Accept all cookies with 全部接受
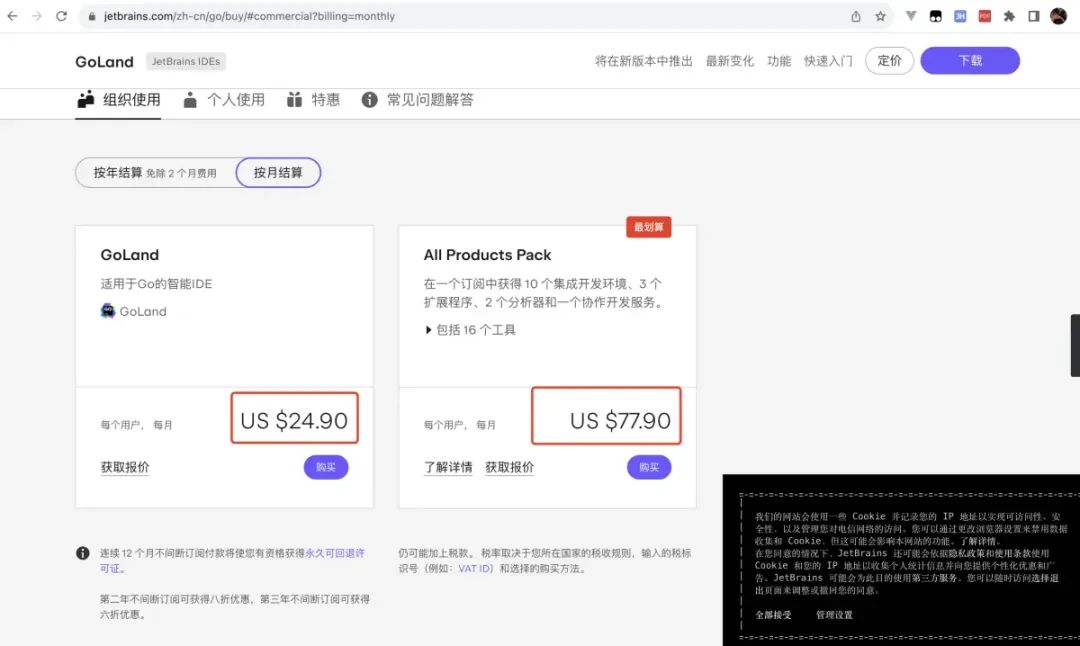The image size is (1080, 646). (x=773, y=615)
